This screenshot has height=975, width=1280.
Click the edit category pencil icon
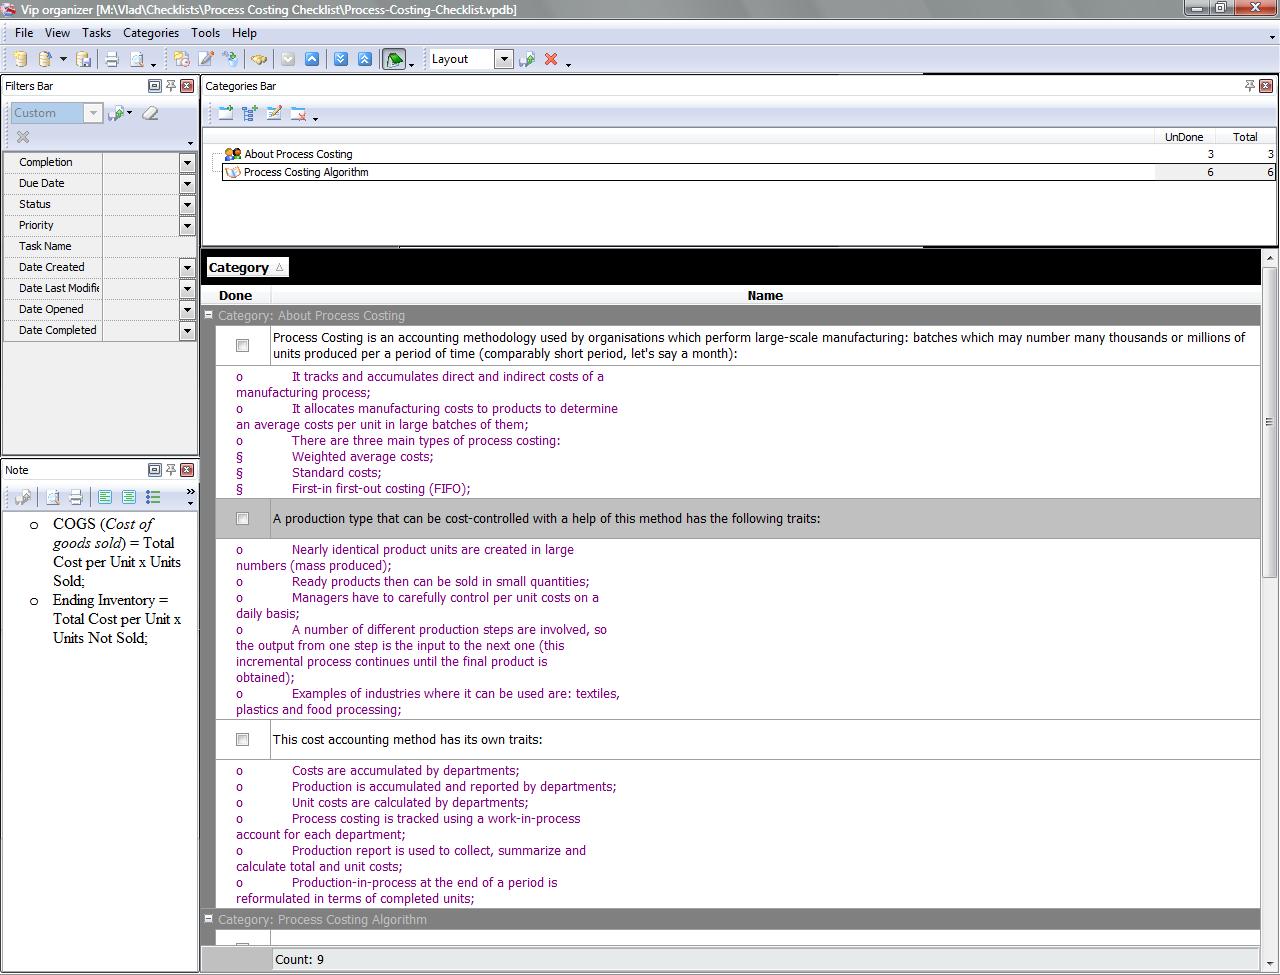point(274,114)
